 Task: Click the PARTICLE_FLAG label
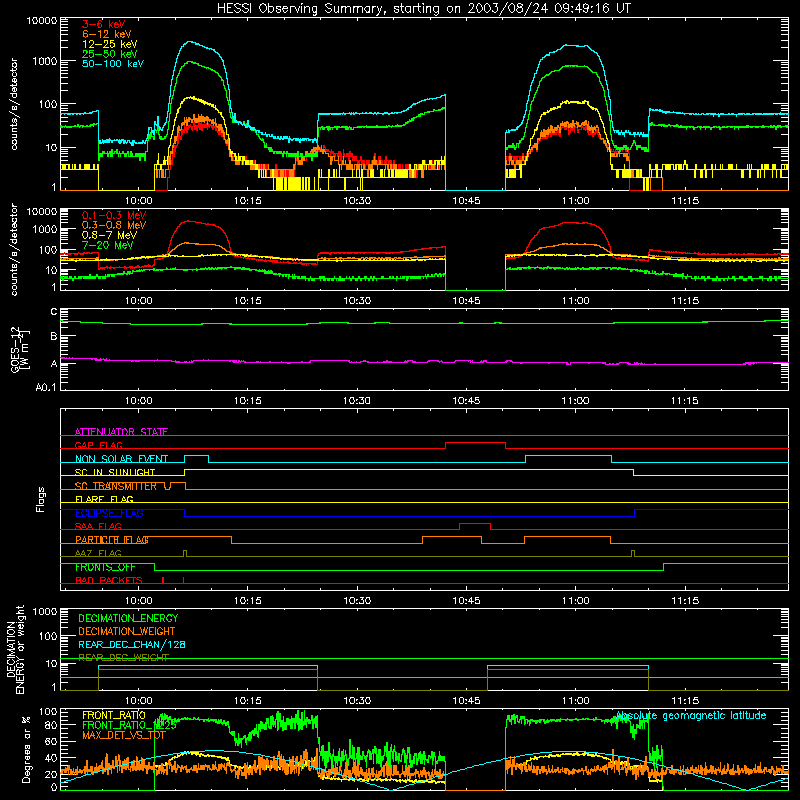[112, 540]
